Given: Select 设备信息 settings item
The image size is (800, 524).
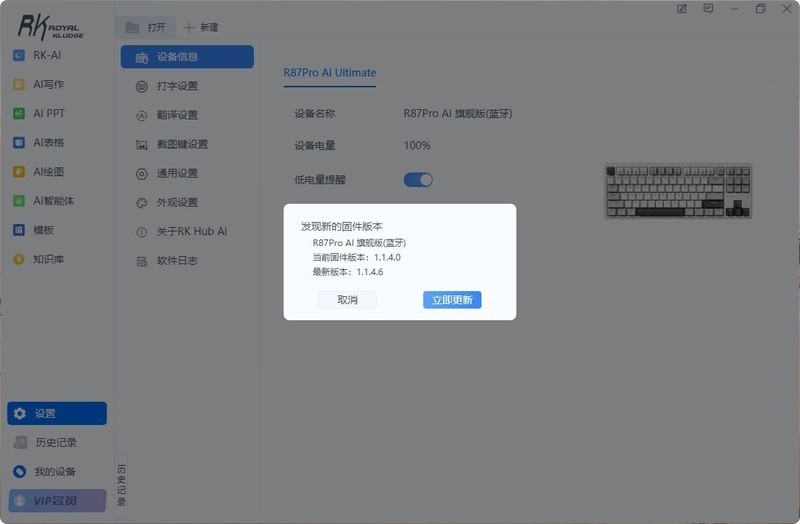Looking at the screenshot, I should 187,57.
